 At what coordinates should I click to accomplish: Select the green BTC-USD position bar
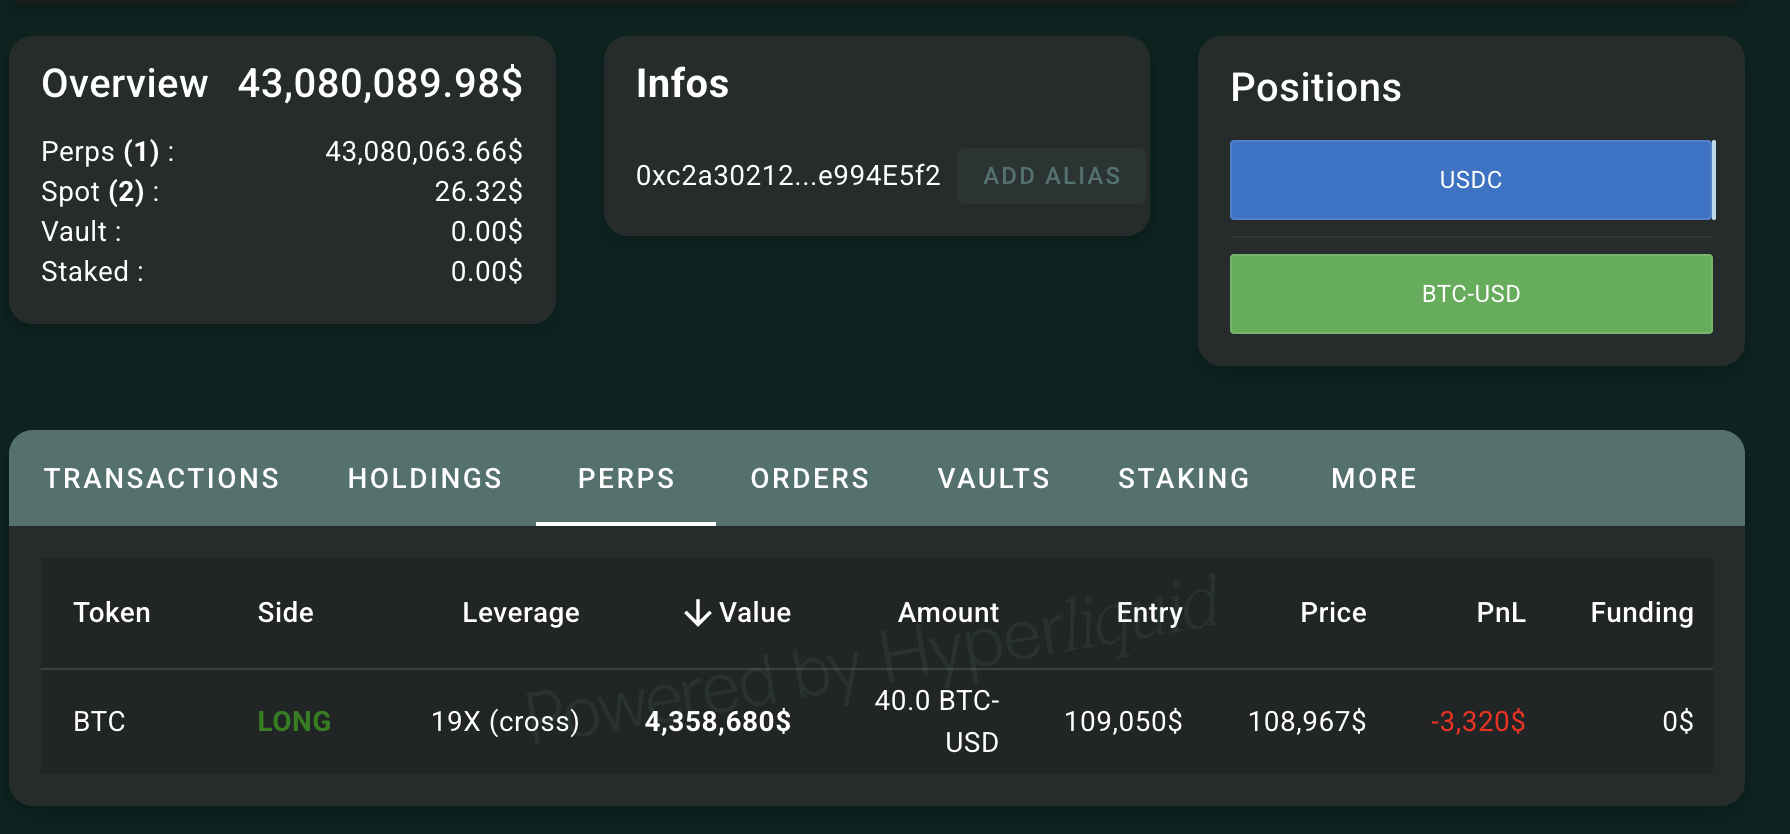(1470, 294)
